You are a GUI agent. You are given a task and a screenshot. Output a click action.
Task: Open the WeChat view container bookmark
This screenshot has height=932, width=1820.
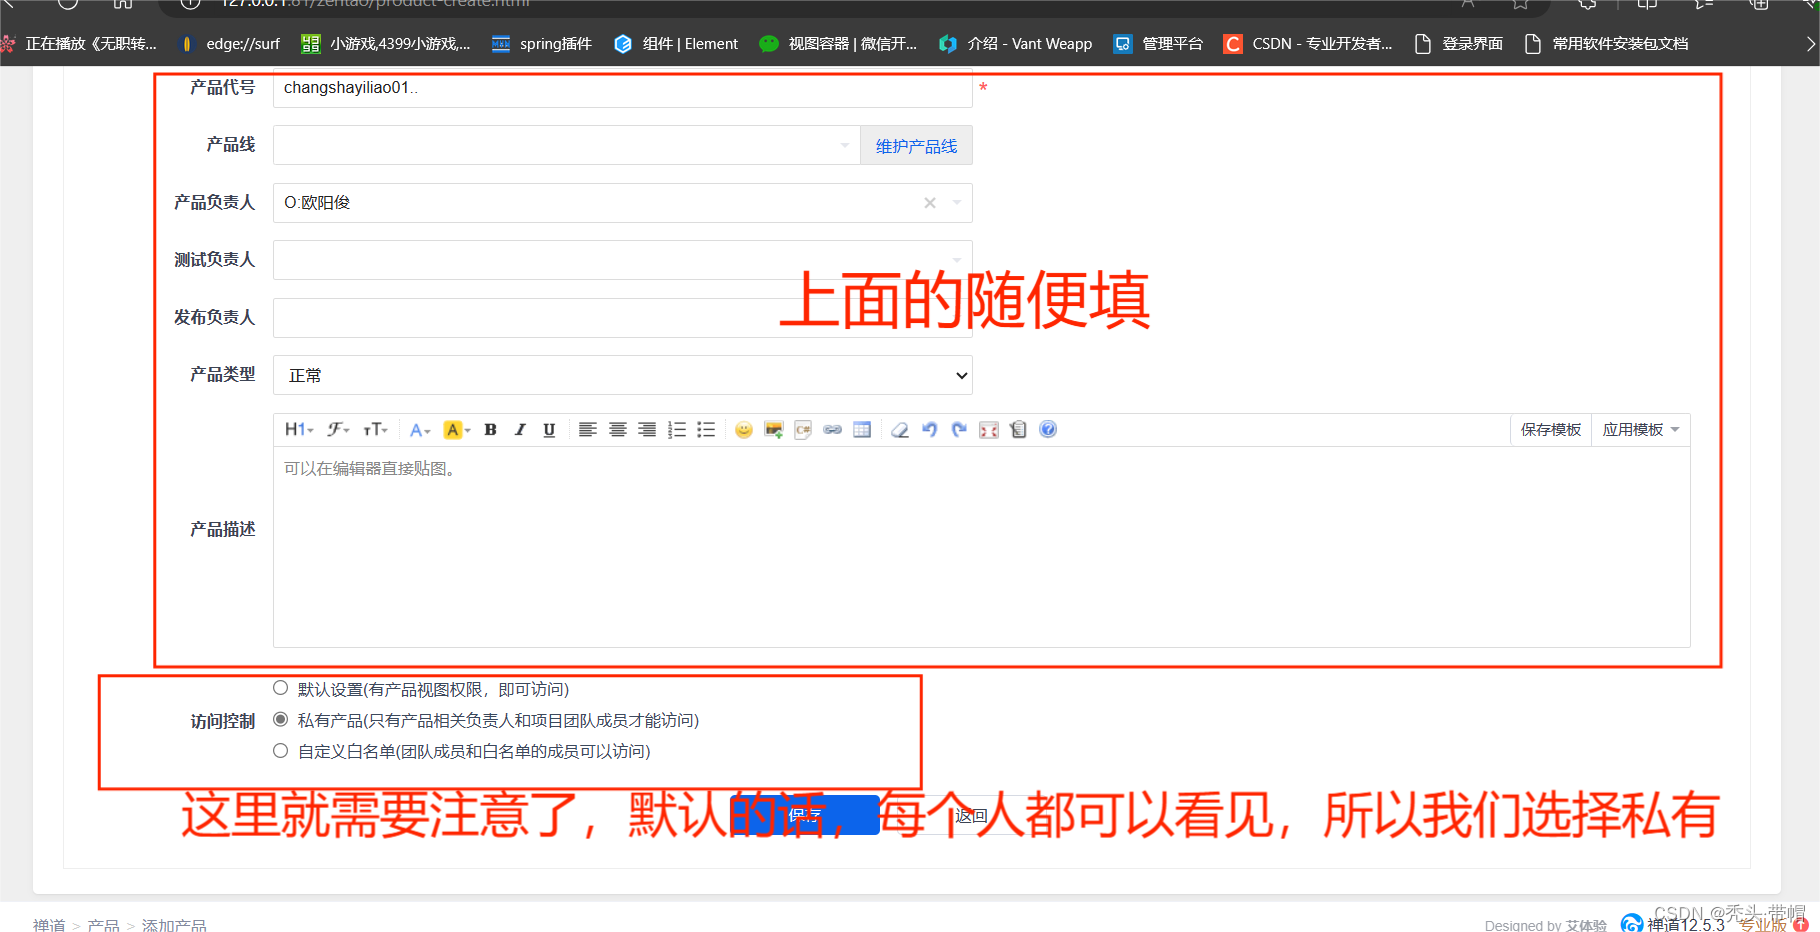coord(839,44)
